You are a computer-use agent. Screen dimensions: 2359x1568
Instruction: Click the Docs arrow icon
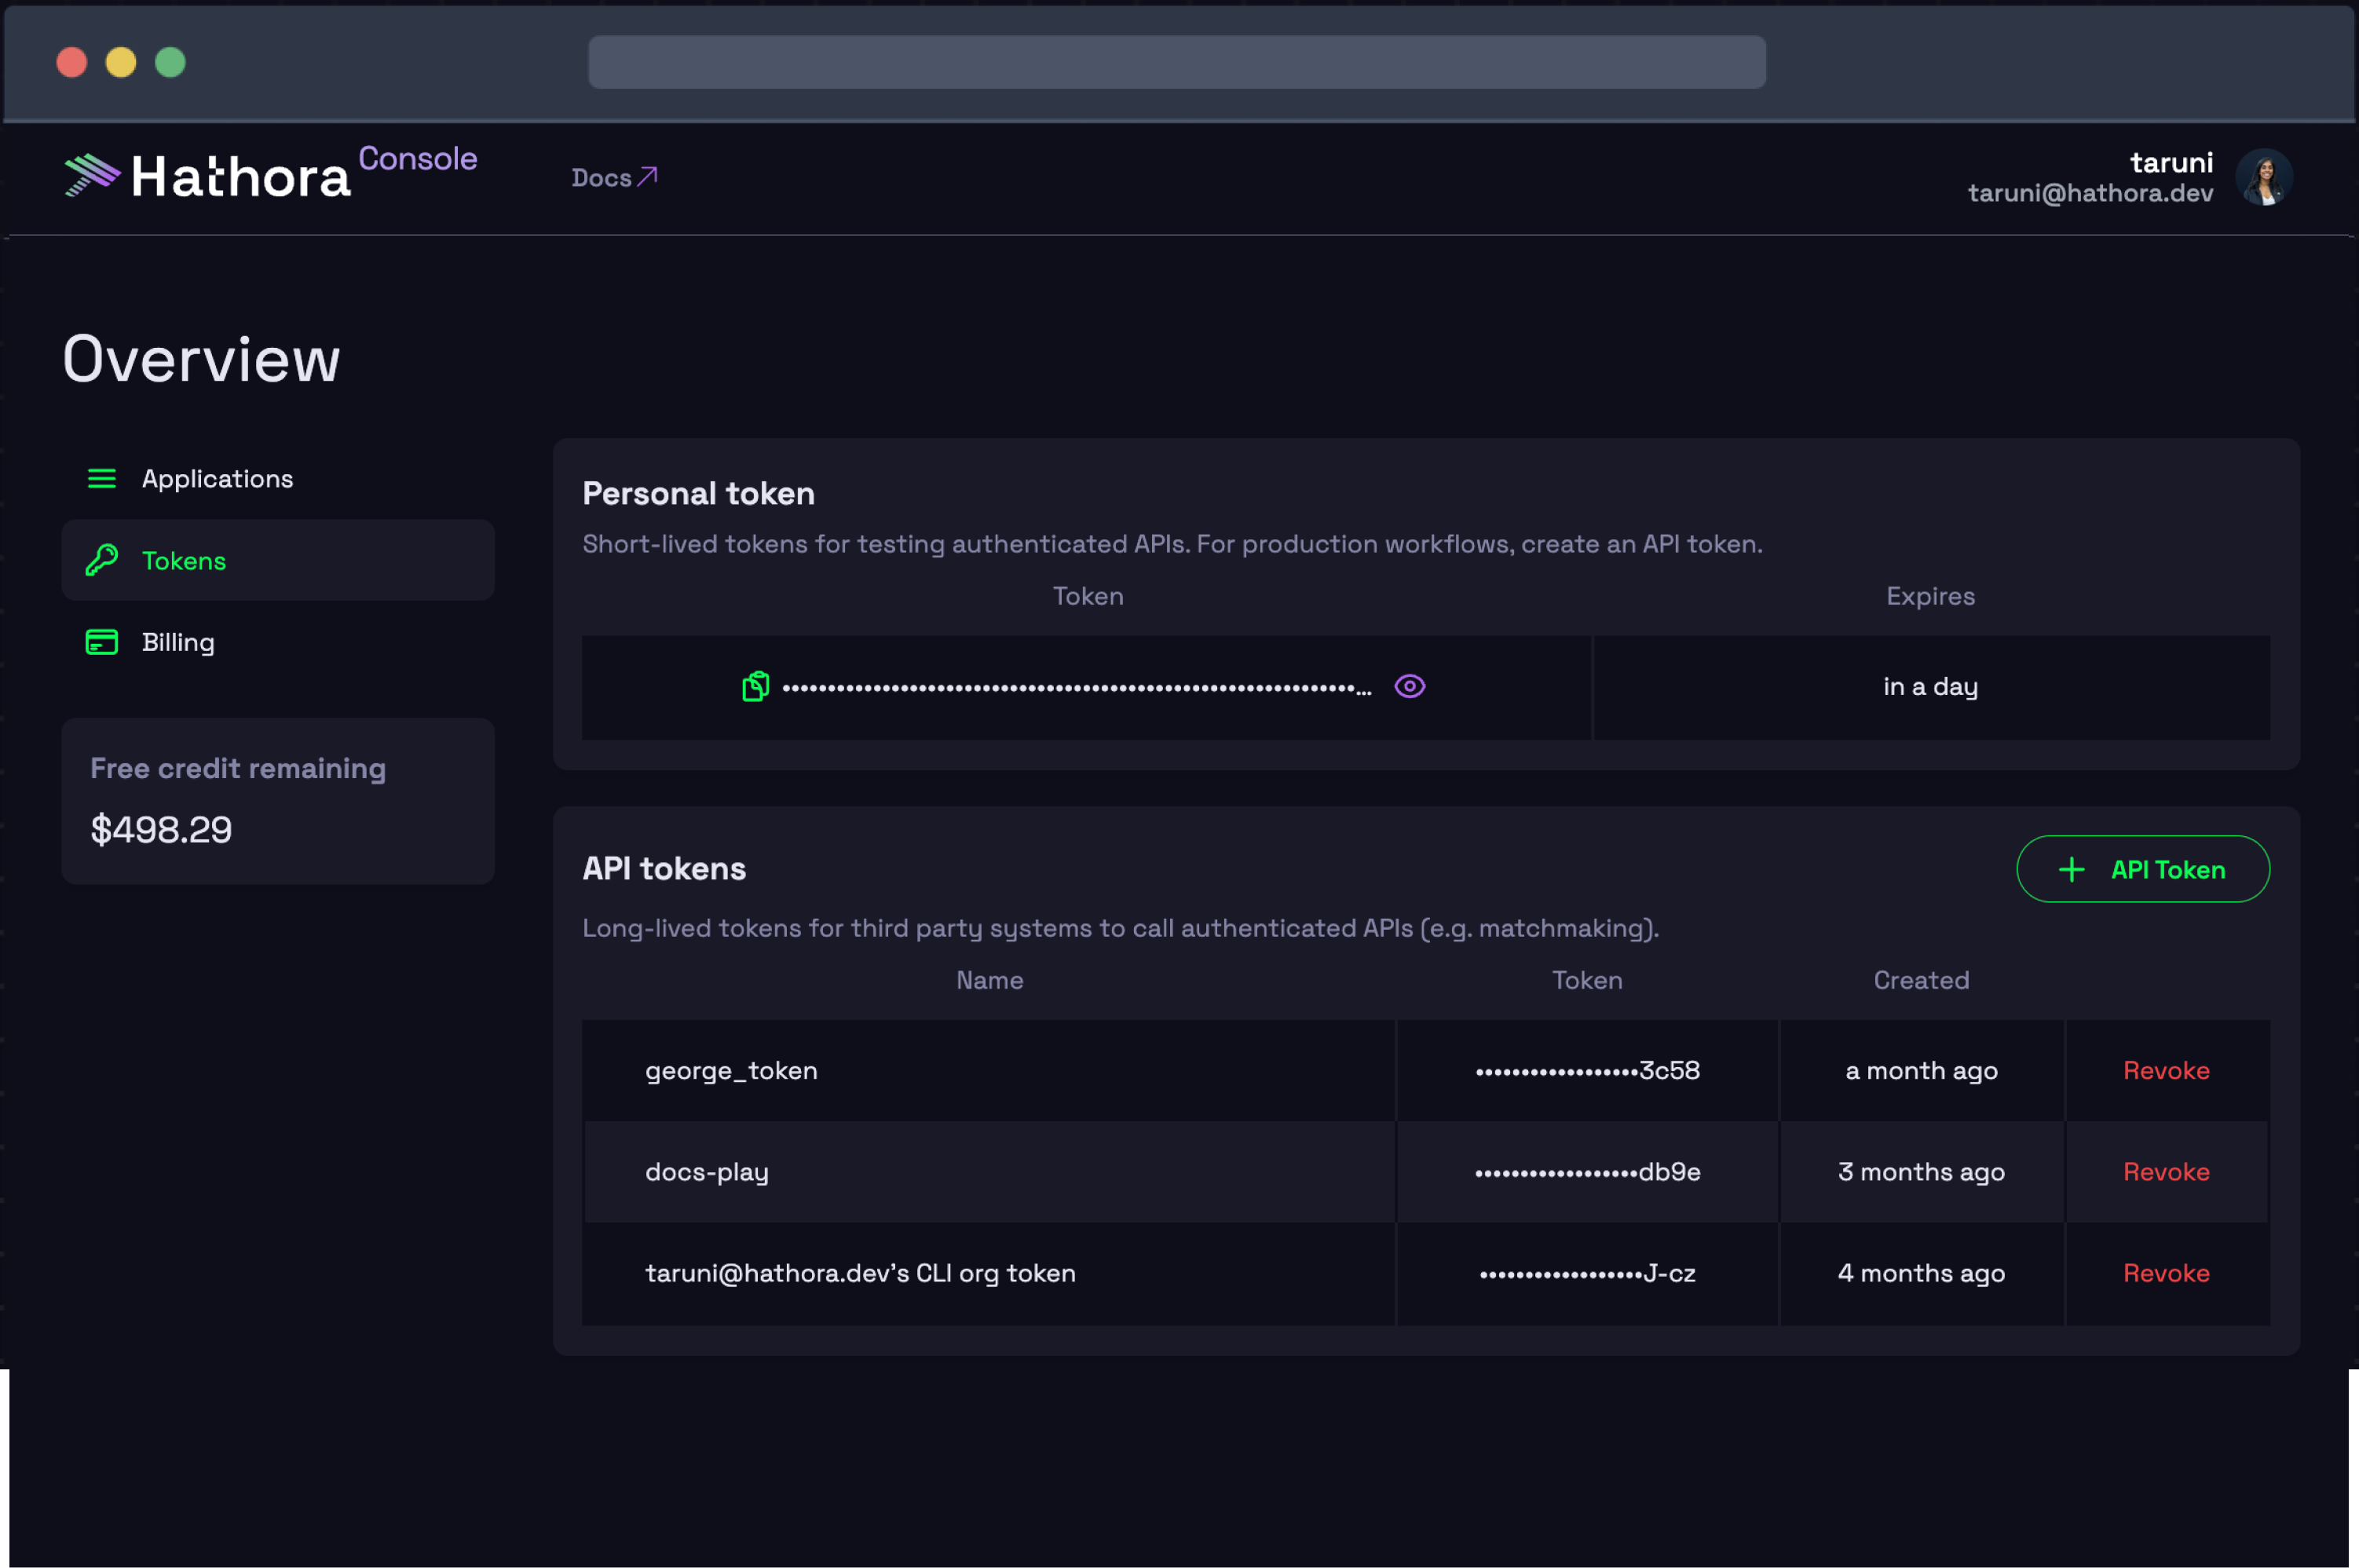tap(647, 177)
